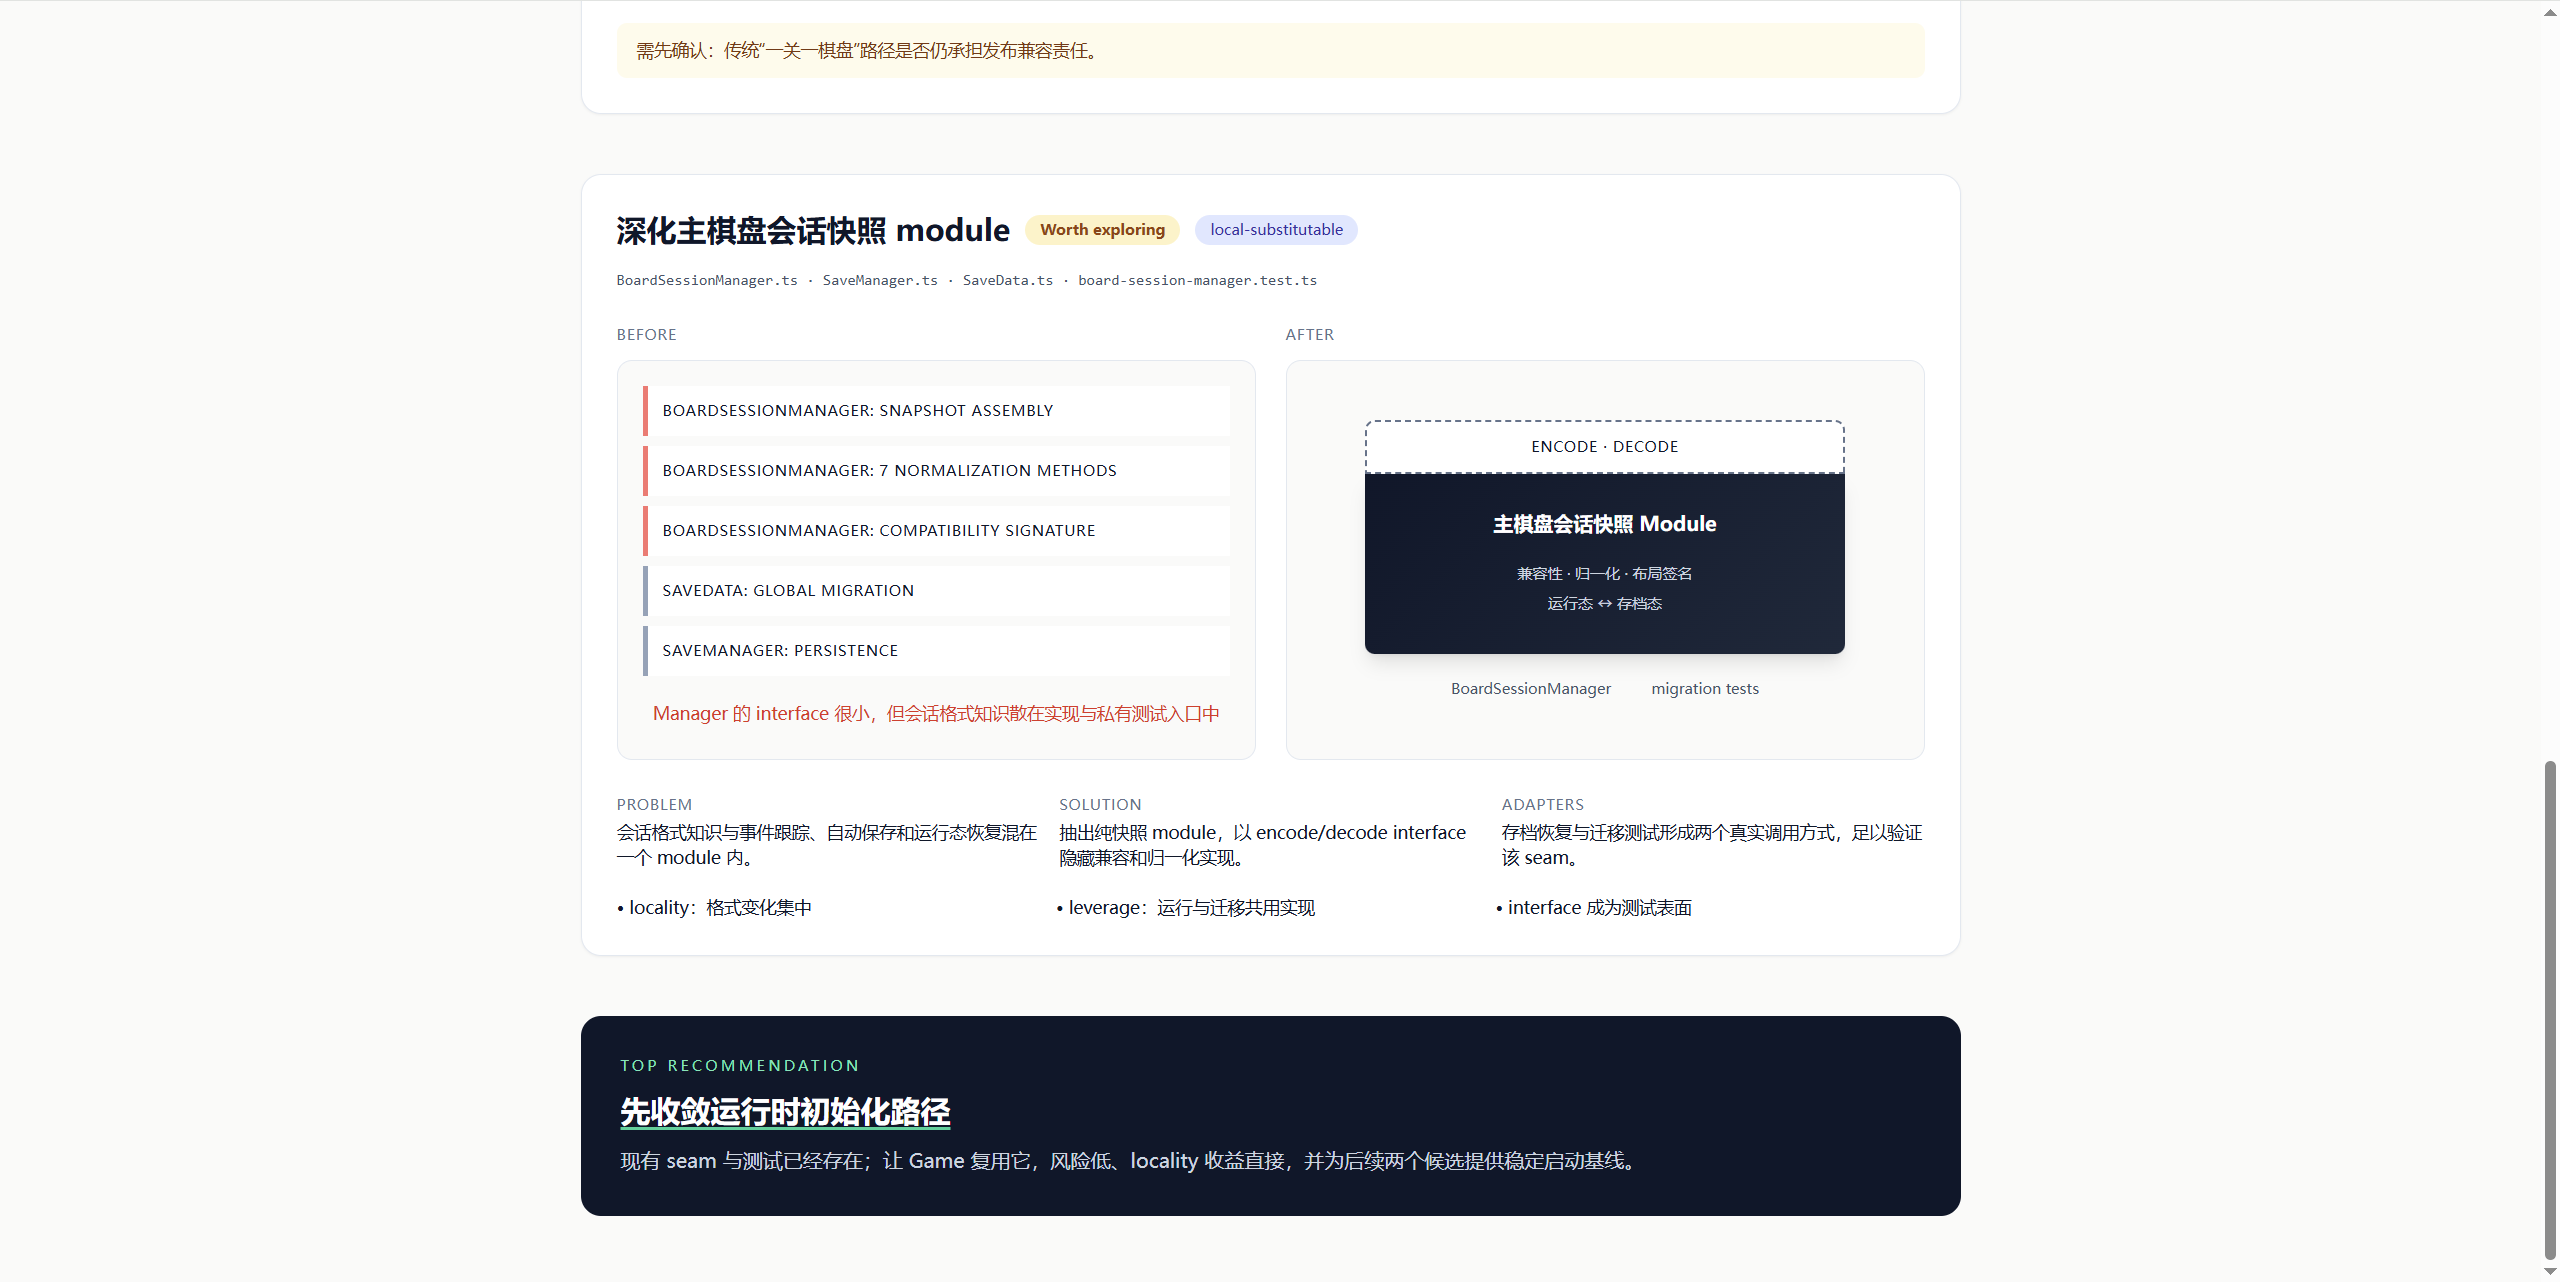Select the BoardSessionManager.ts file name
This screenshot has height=1282, width=2560.
[x=707, y=280]
